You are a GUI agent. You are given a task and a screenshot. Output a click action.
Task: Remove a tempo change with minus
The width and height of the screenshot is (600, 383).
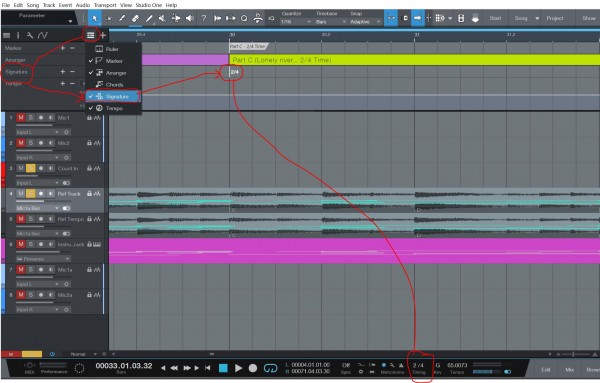[x=72, y=83]
